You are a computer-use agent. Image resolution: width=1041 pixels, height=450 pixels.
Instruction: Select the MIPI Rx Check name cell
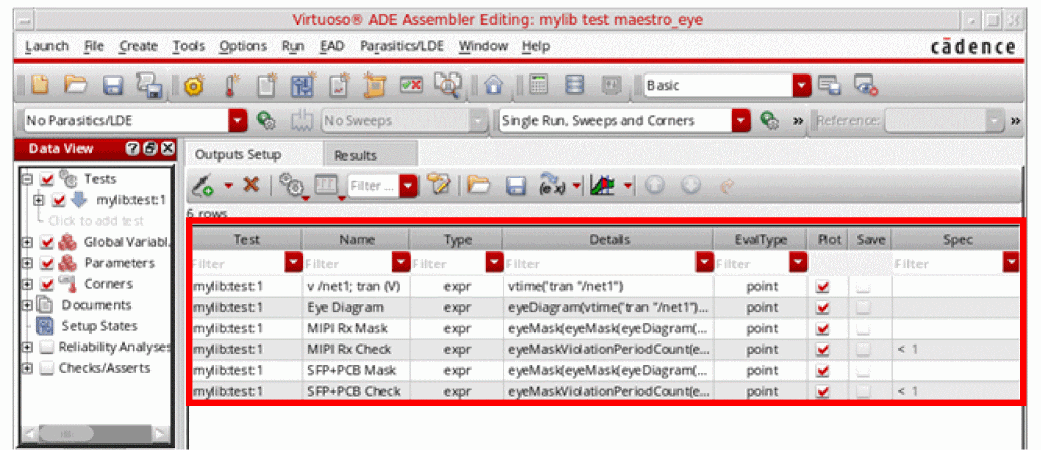(357, 350)
